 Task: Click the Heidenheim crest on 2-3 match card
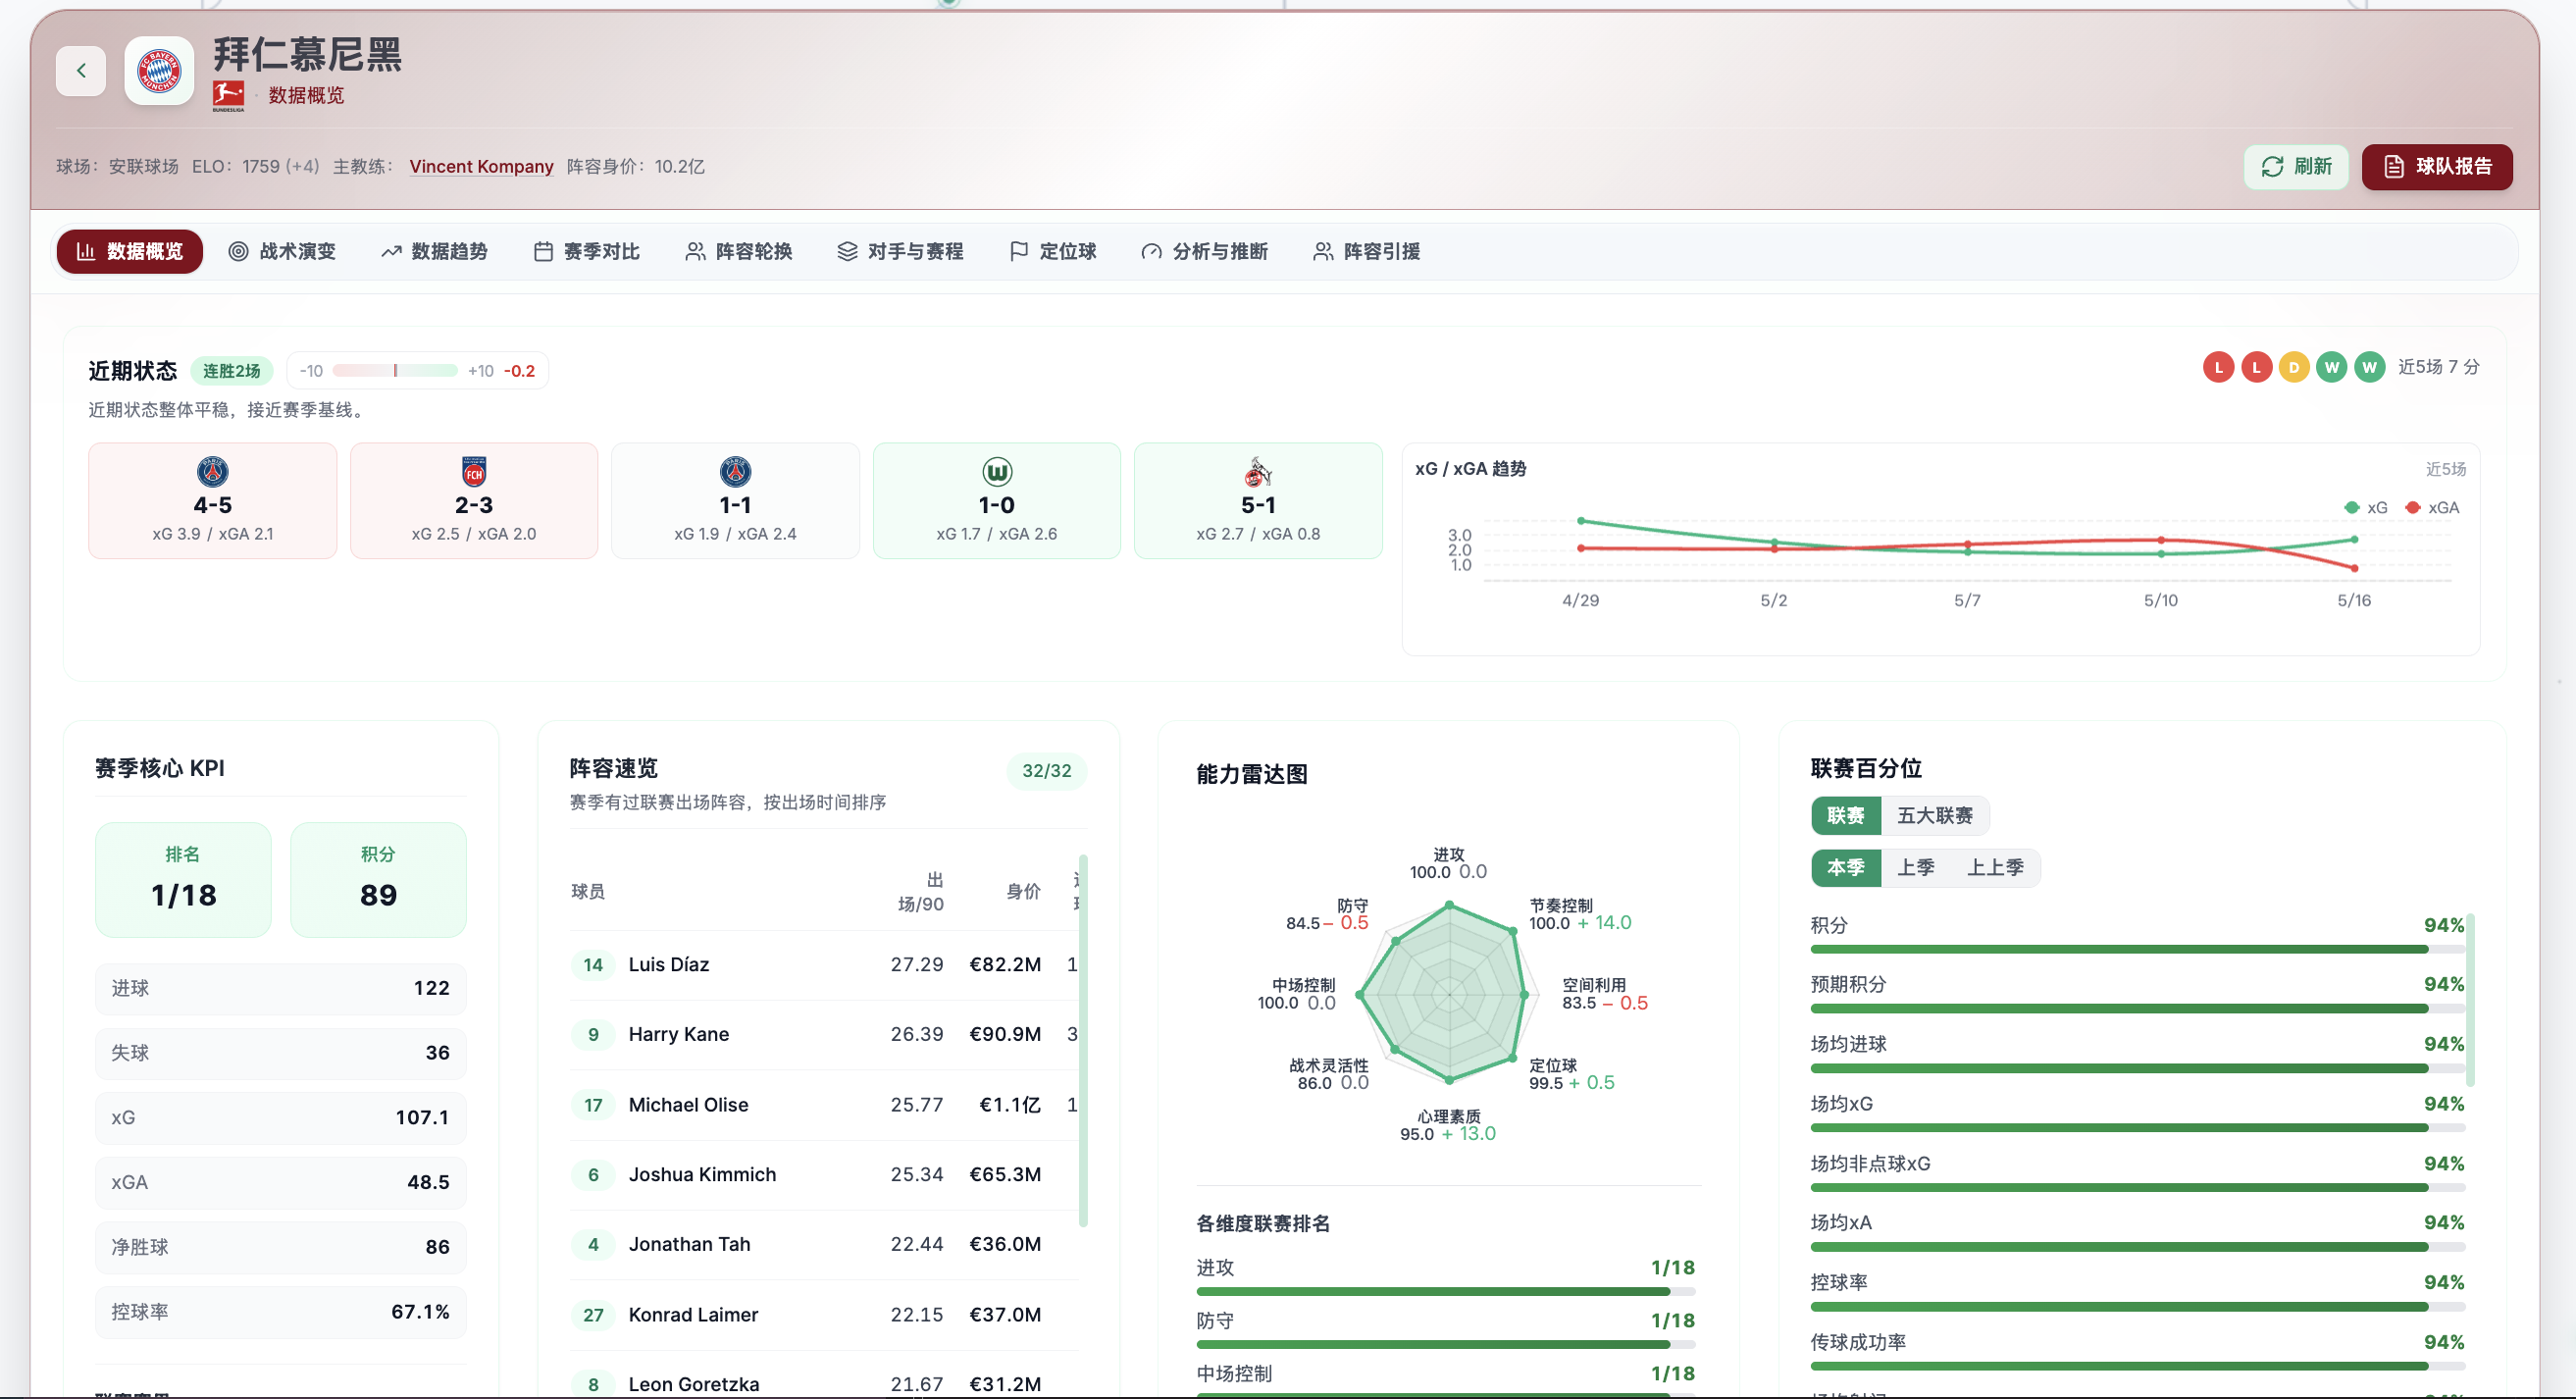pos(474,471)
